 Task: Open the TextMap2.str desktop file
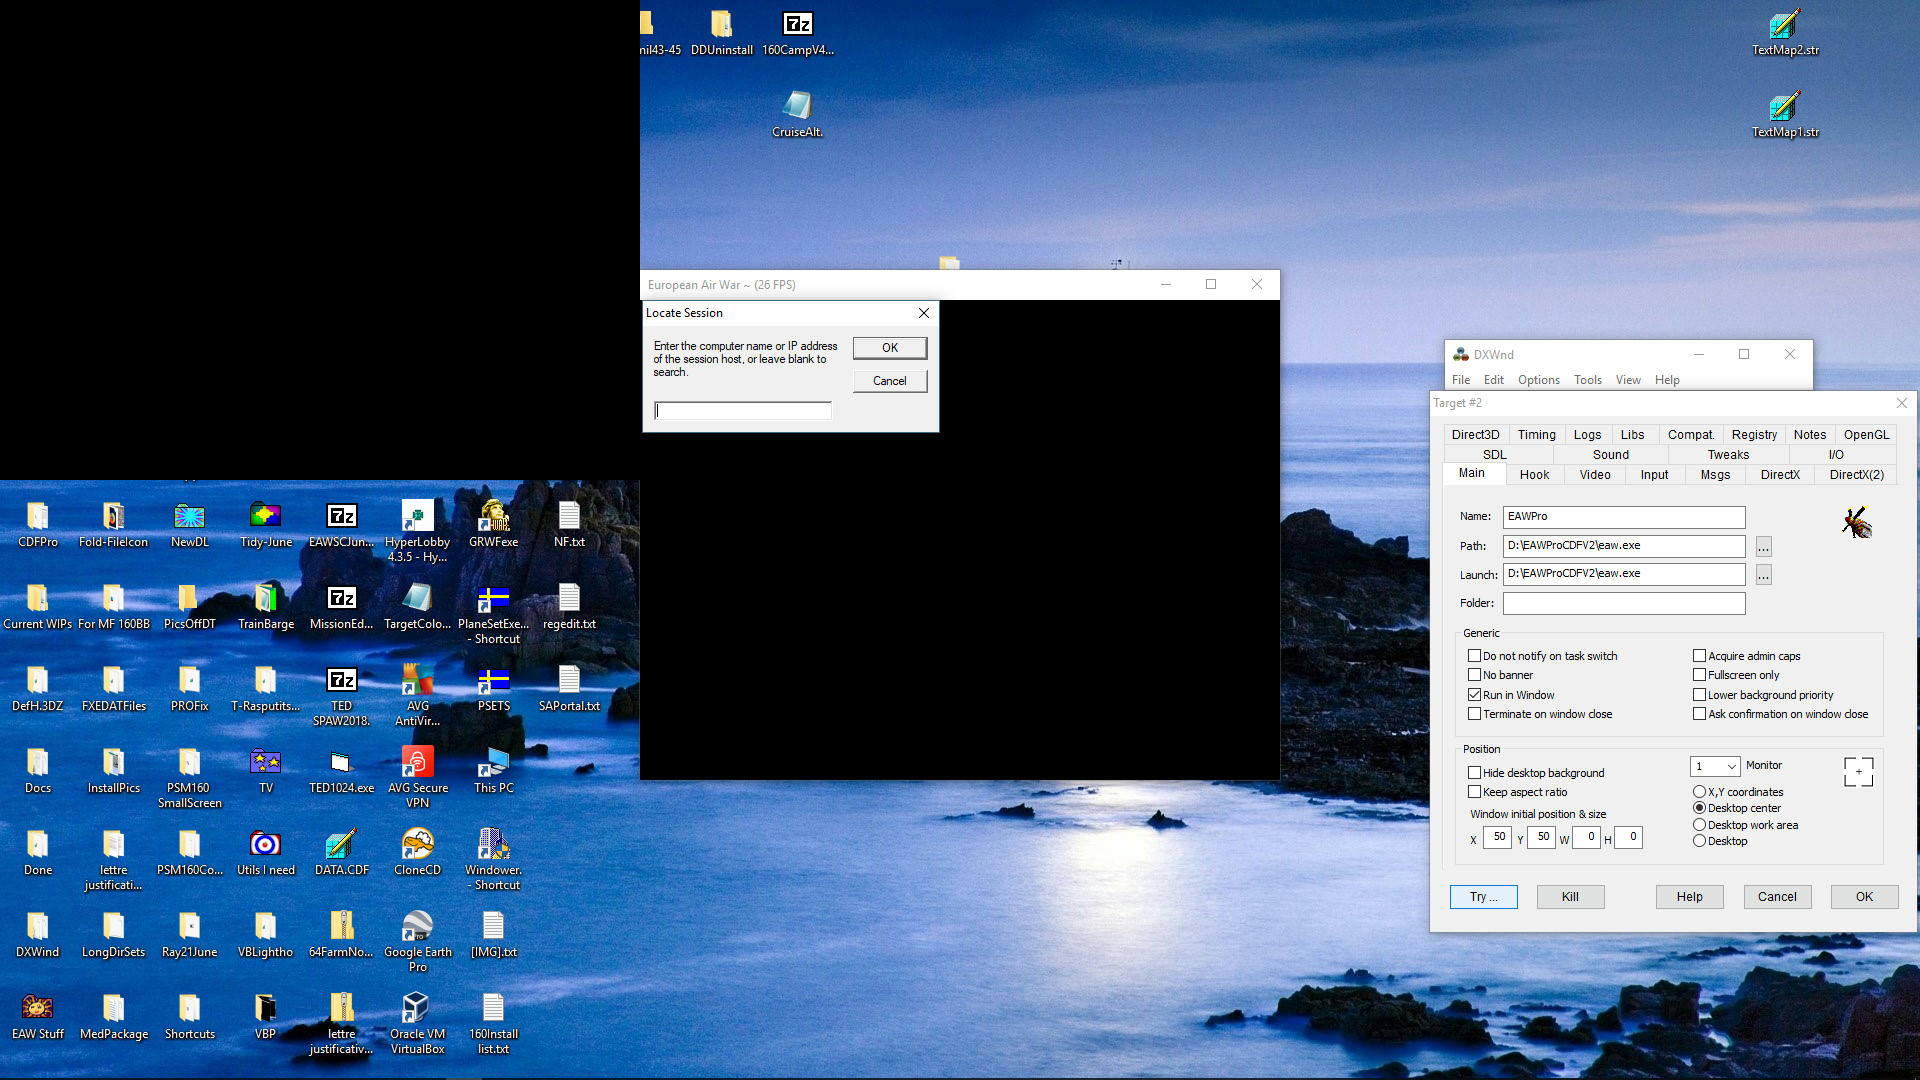tap(1785, 32)
